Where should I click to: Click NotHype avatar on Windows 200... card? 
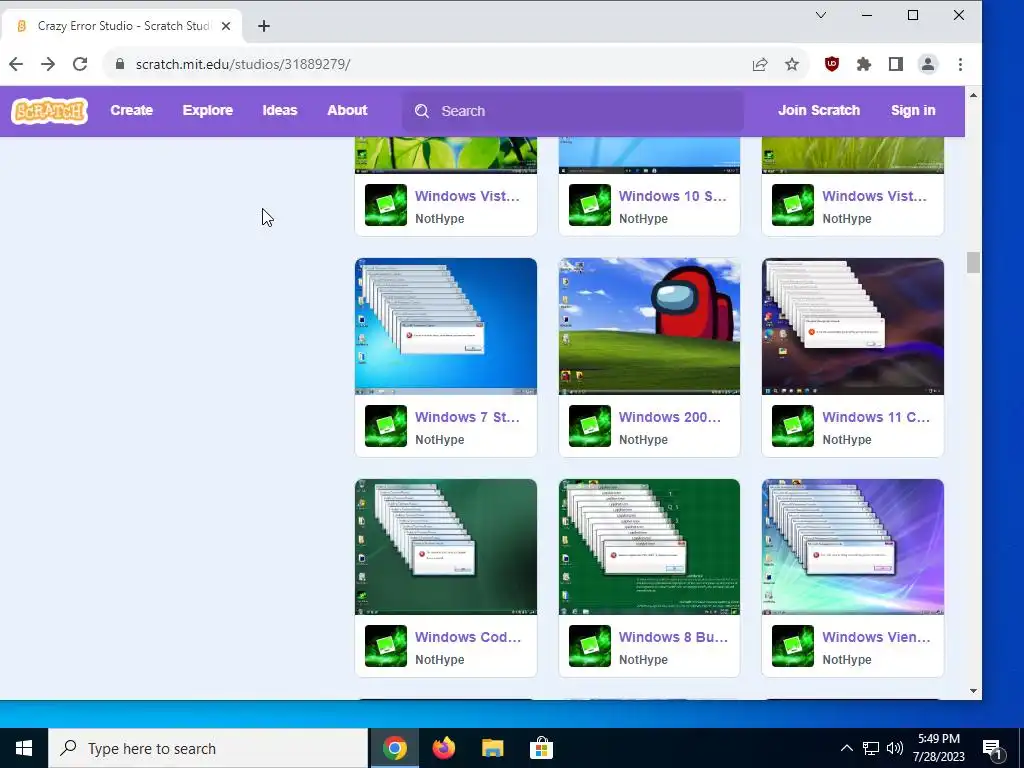pos(589,426)
